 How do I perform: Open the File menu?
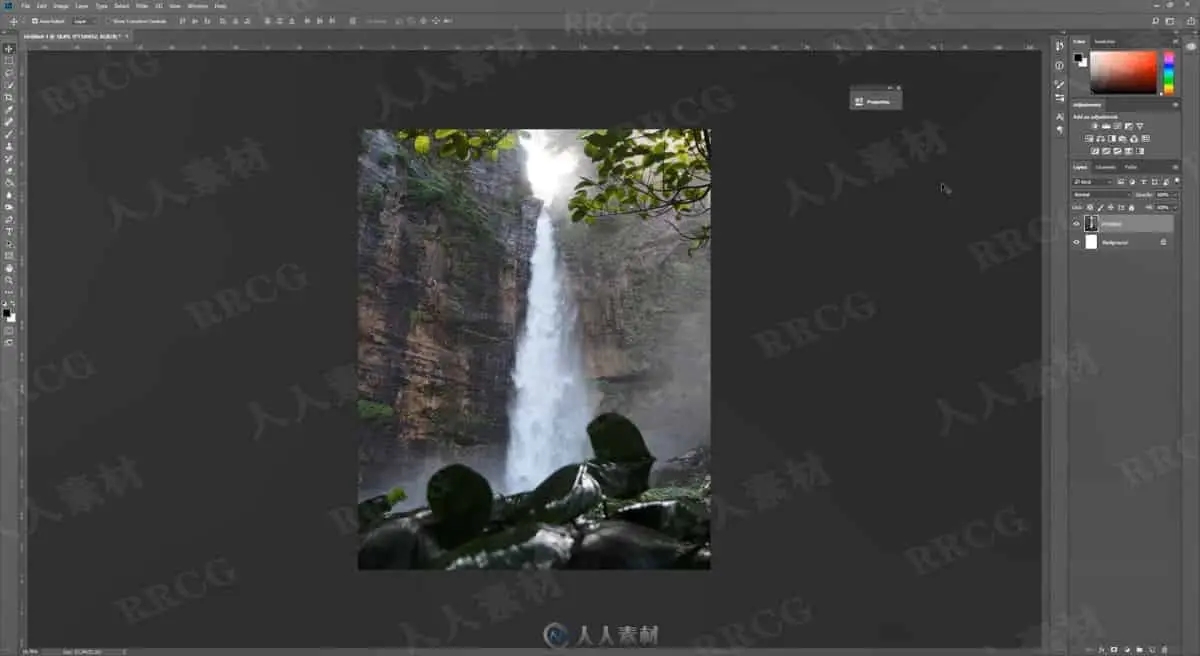tap(26, 6)
